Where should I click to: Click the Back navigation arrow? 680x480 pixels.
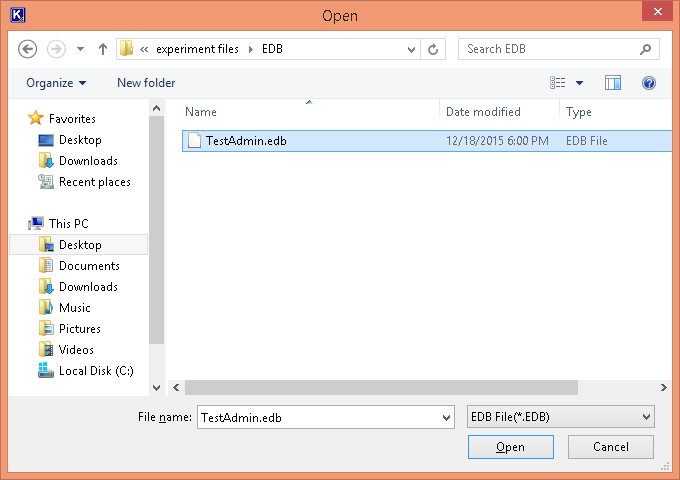click(28, 49)
